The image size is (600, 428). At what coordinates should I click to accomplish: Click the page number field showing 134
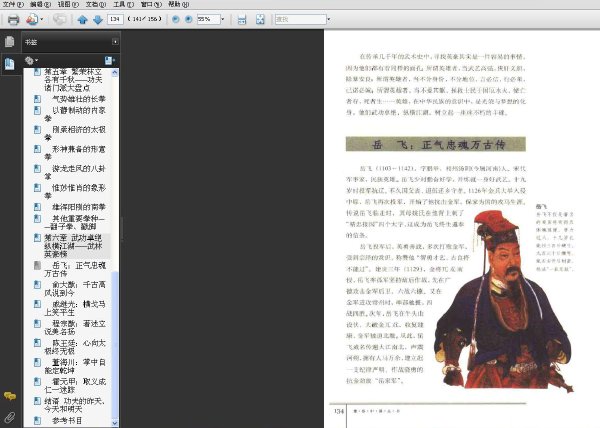[115, 19]
